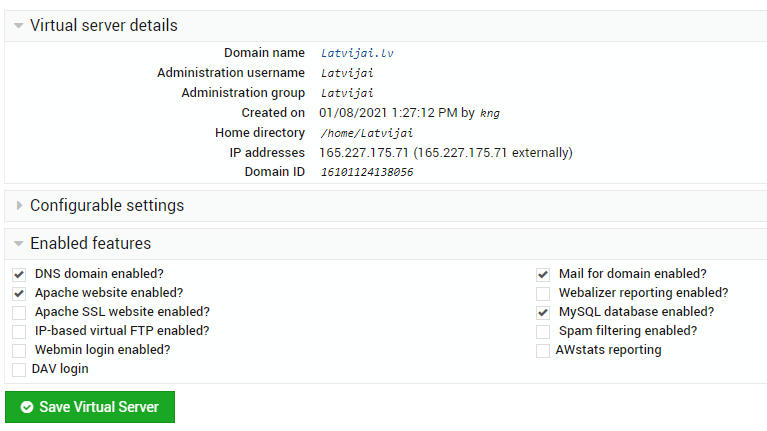767x431 pixels.
Task: Tick the Webmin login enabled checkbox
Action: 19,351
